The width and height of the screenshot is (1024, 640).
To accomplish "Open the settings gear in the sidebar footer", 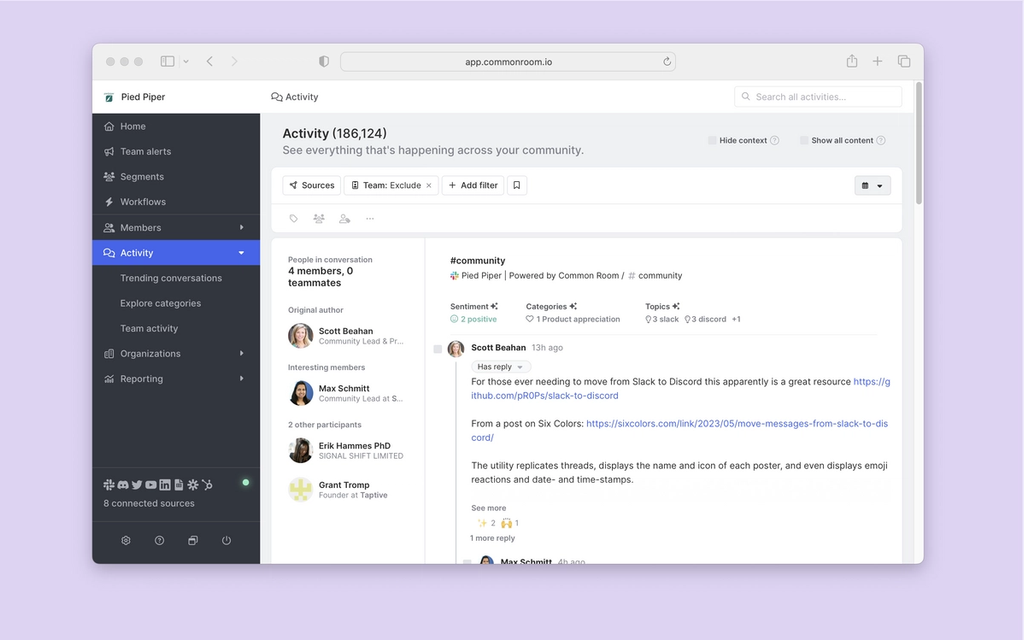I will [x=125, y=540].
